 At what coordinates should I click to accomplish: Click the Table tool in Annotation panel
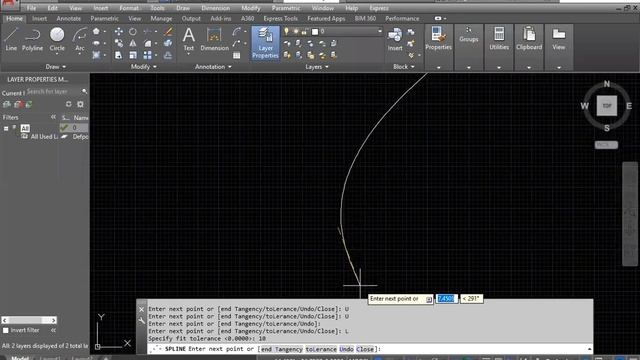coord(237,55)
